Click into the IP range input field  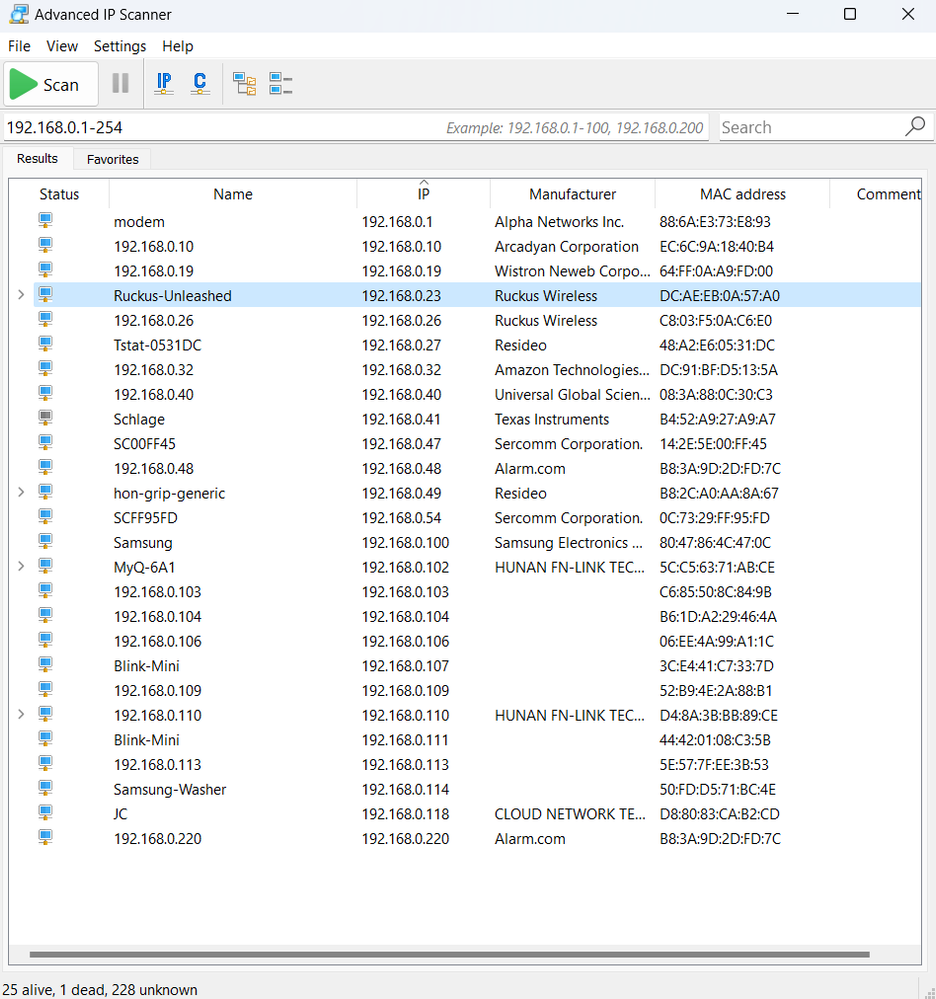tap(220, 128)
